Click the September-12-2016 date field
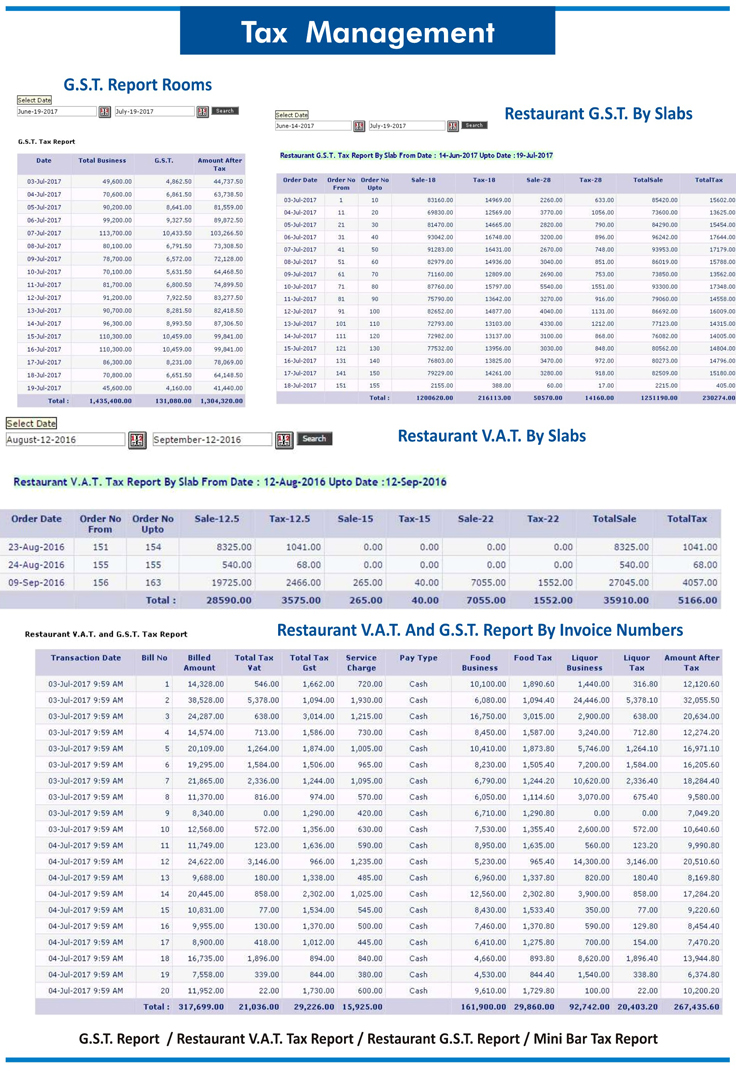Viewport: 736px width, 1071px height. [212, 440]
